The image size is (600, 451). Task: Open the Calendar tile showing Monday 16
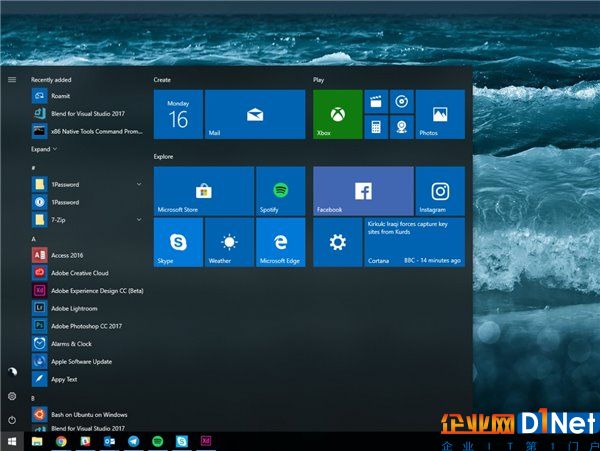178,114
